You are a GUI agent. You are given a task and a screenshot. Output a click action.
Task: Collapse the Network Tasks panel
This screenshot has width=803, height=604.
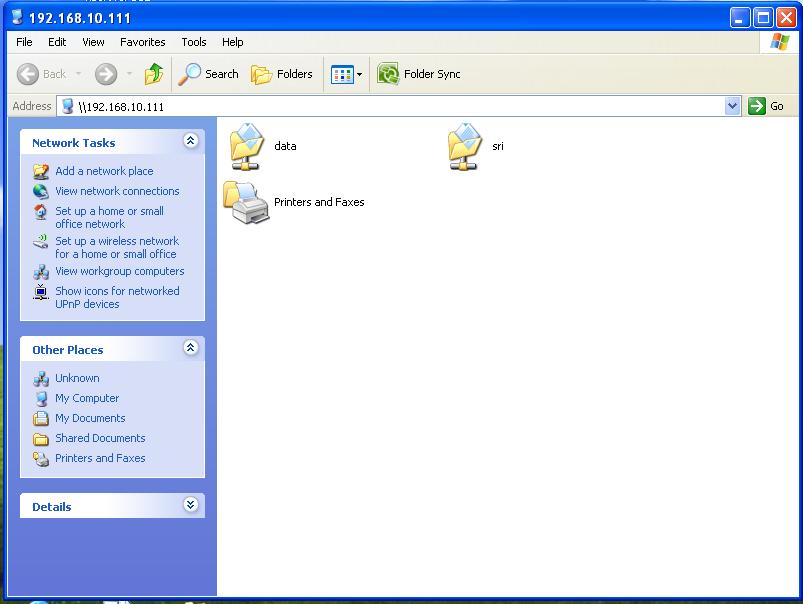pos(191,140)
